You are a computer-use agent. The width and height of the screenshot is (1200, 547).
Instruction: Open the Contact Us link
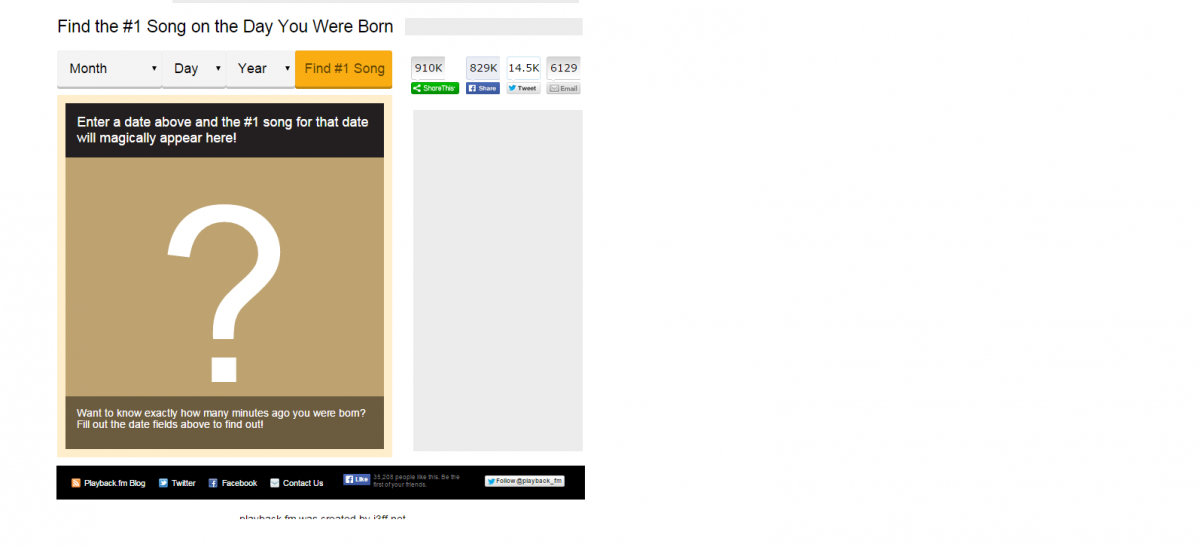[302, 483]
